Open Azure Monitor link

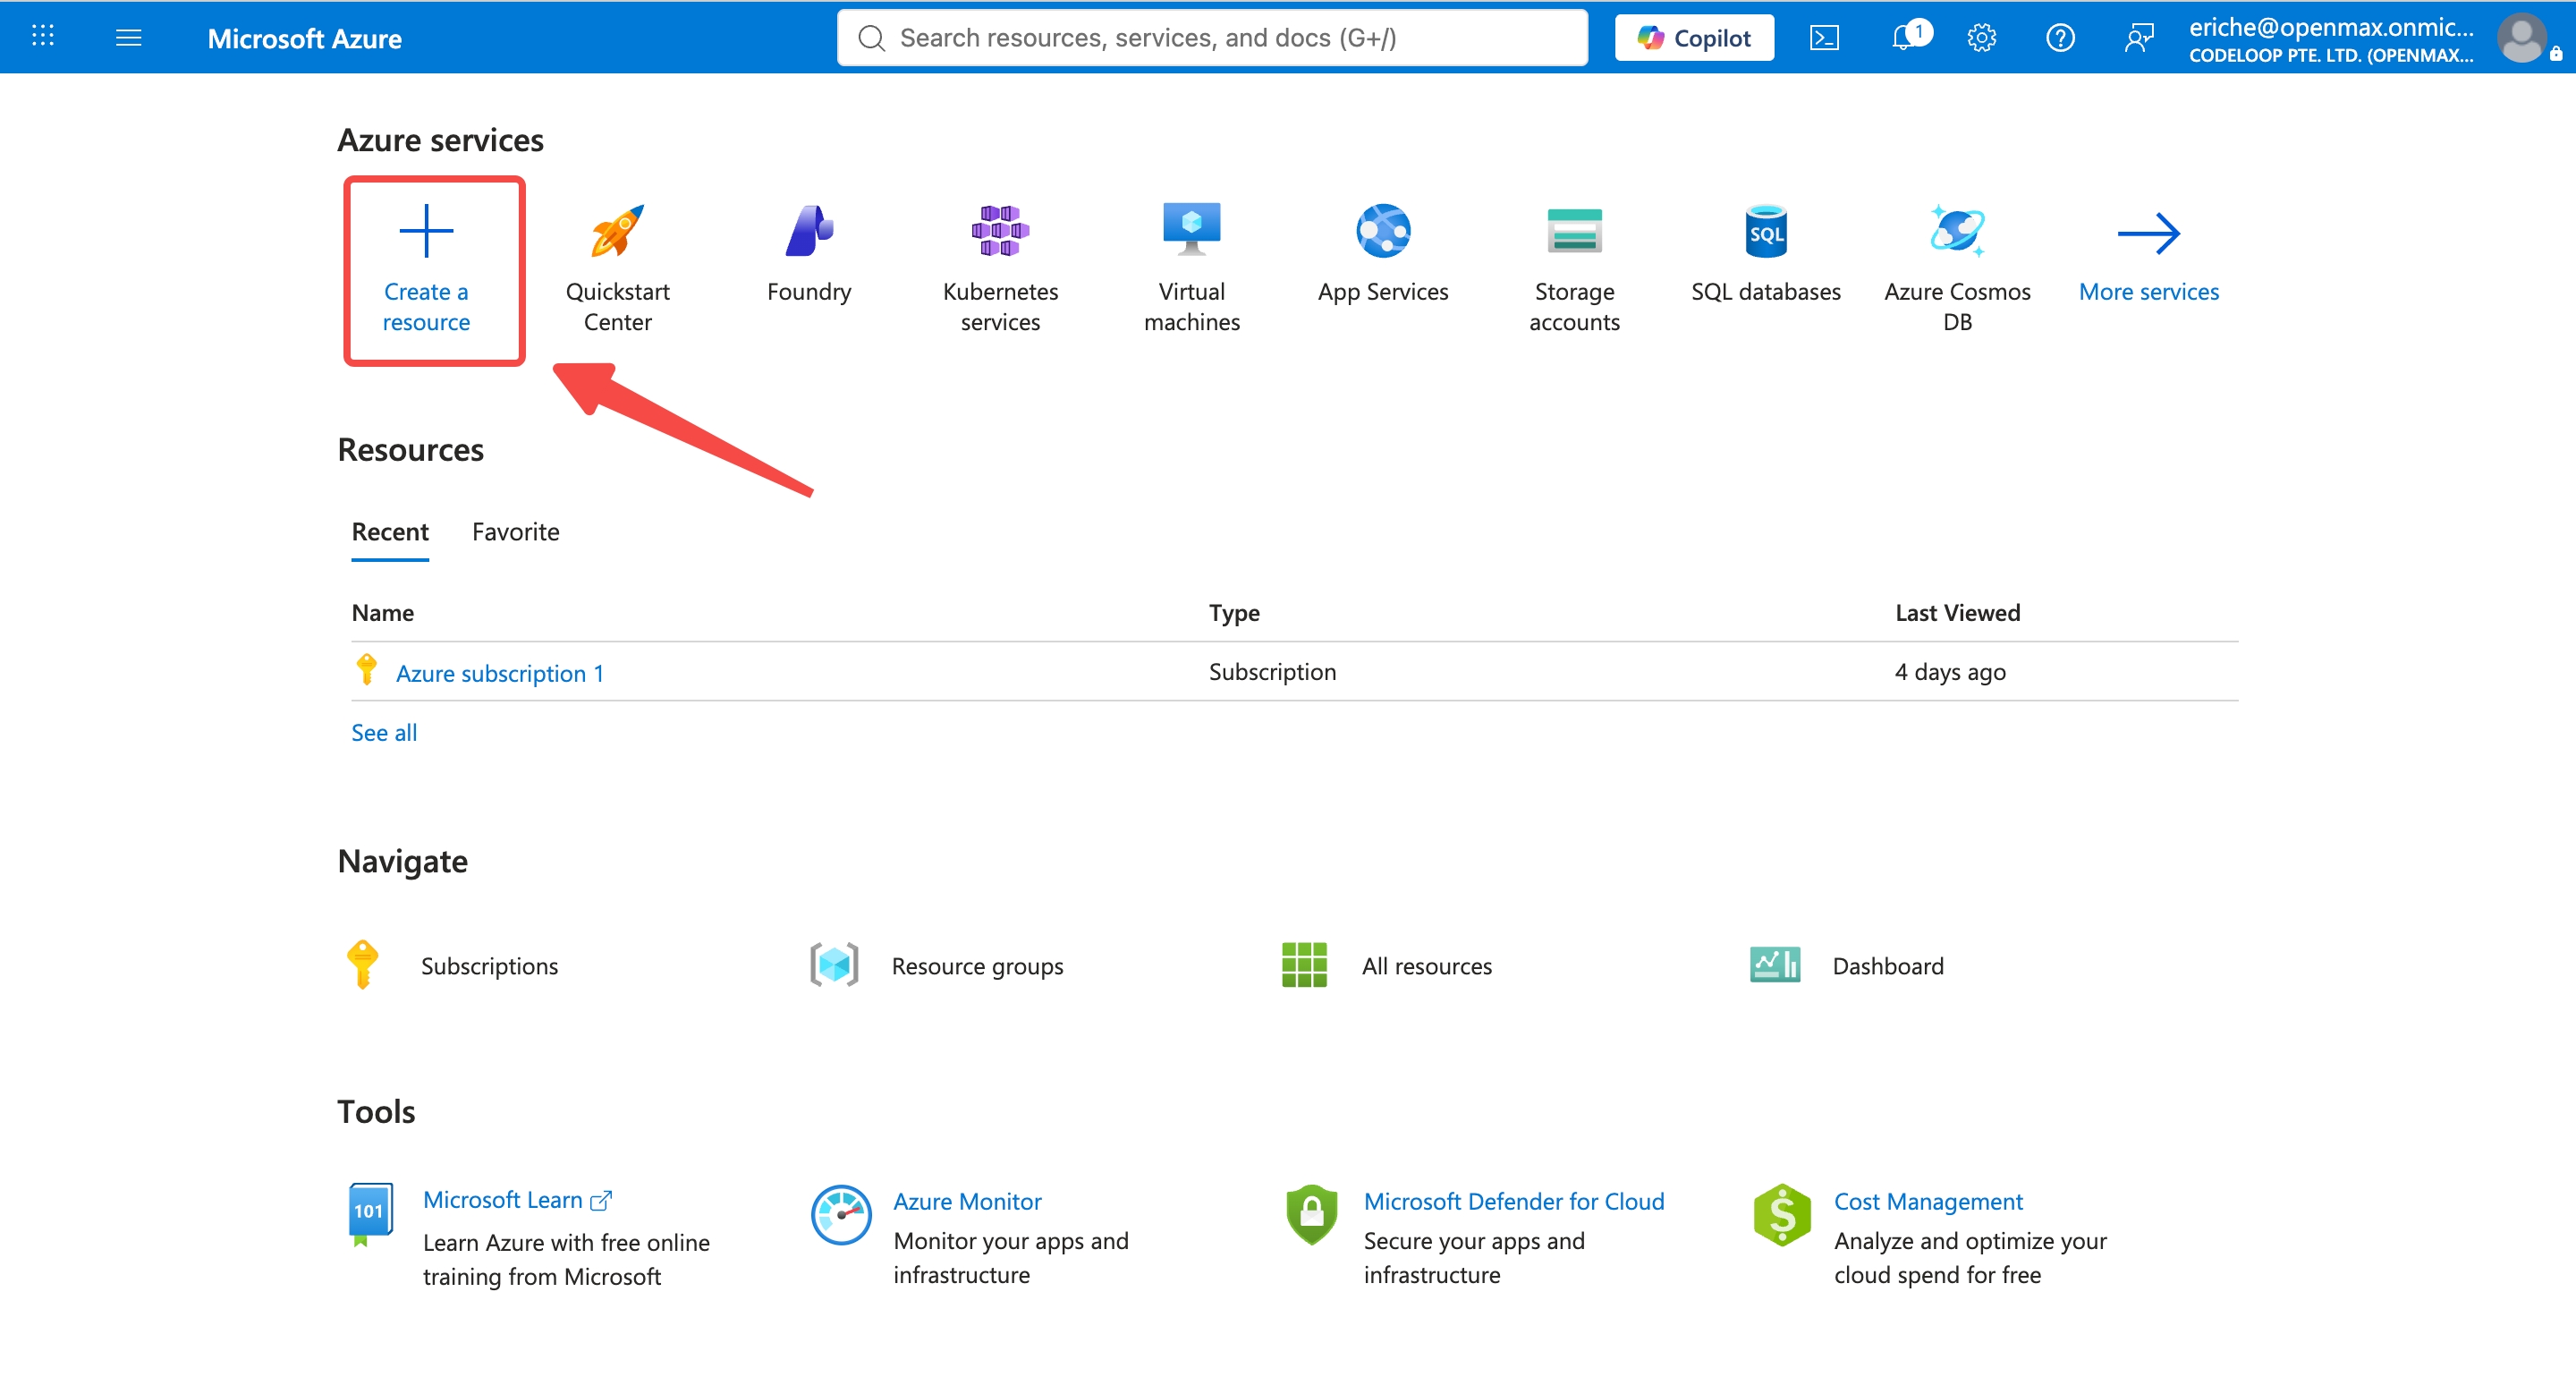pos(967,1201)
